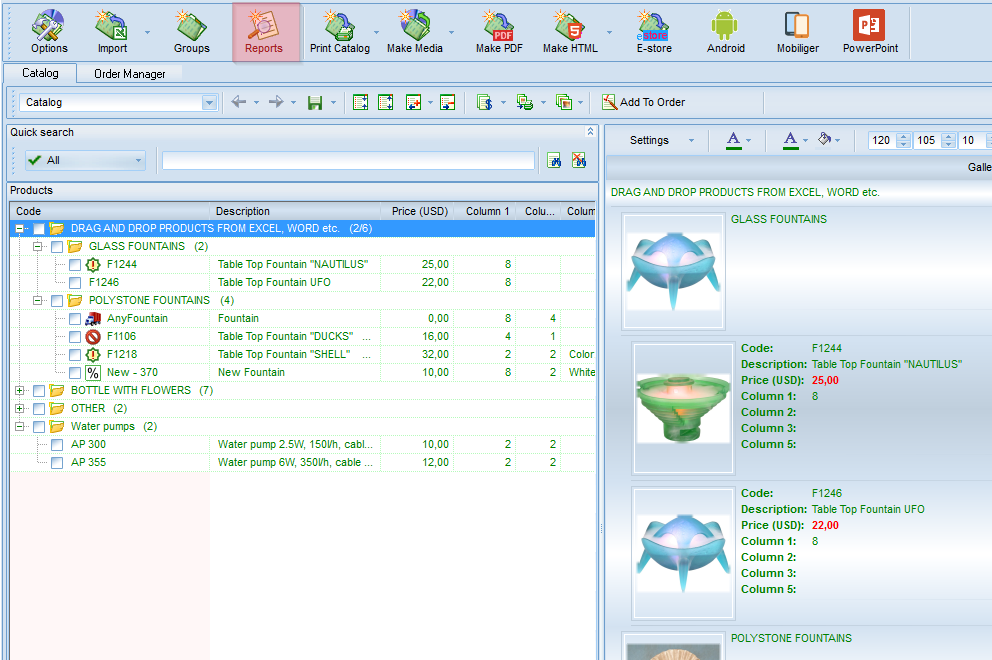Image resolution: width=992 pixels, height=660 pixels.
Task: Toggle the BOTTLE WITH FLOWERS checkbox
Action: 39,391
